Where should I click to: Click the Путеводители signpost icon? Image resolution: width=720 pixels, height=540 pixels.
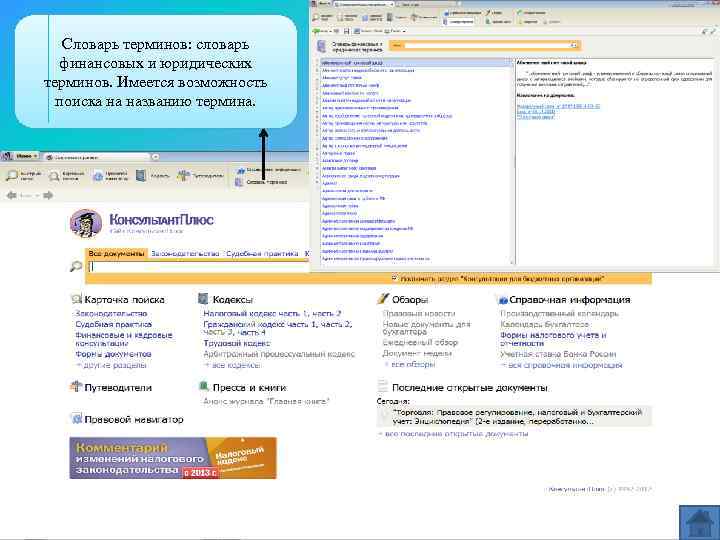76,387
